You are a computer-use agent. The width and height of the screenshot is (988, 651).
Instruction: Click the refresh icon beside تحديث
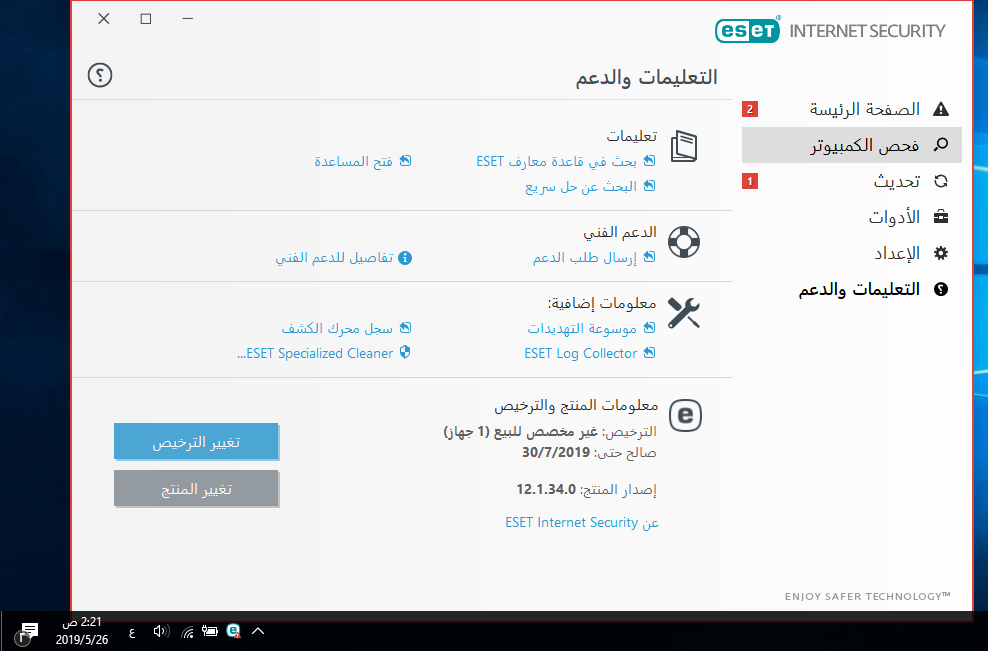[x=941, y=181]
